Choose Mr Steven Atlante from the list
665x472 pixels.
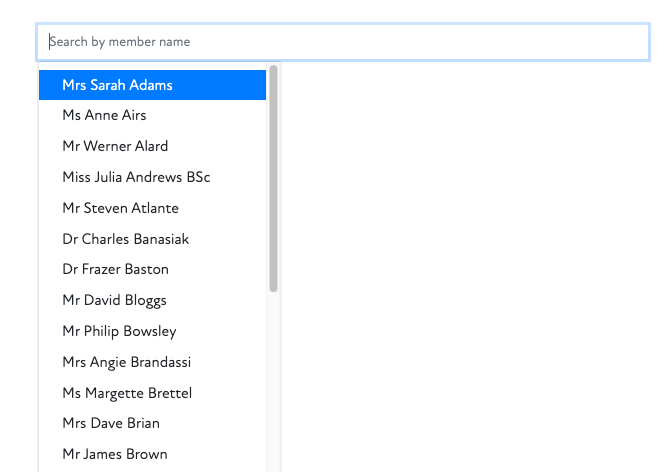tap(152, 208)
